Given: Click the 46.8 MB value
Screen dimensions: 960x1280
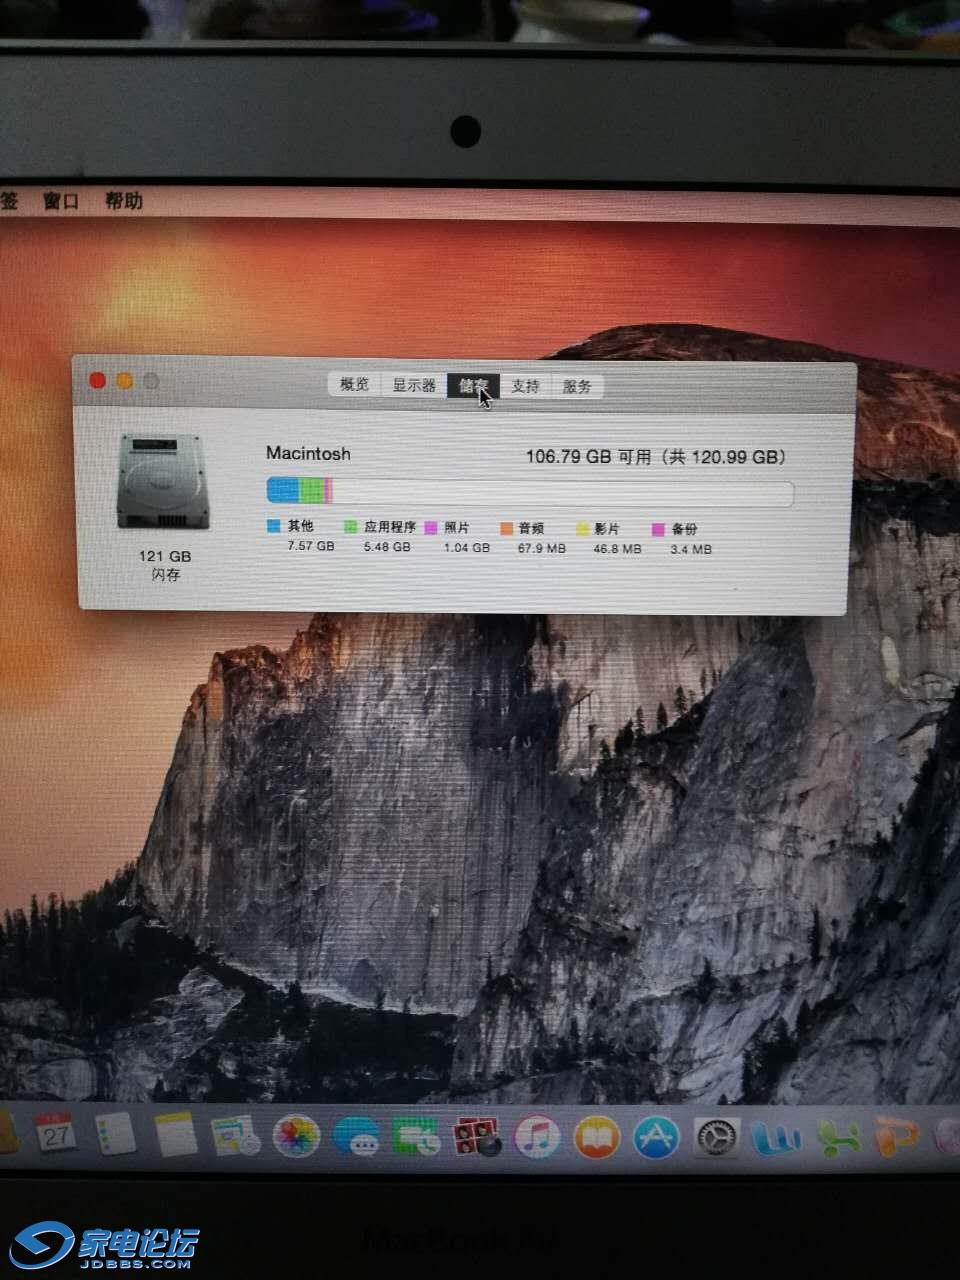Looking at the screenshot, I should pos(617,549).
